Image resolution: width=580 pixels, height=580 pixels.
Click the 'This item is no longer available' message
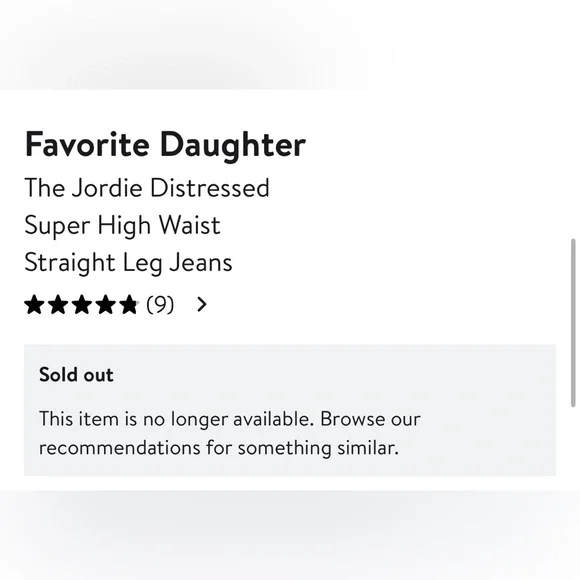(x=176, y=419)
